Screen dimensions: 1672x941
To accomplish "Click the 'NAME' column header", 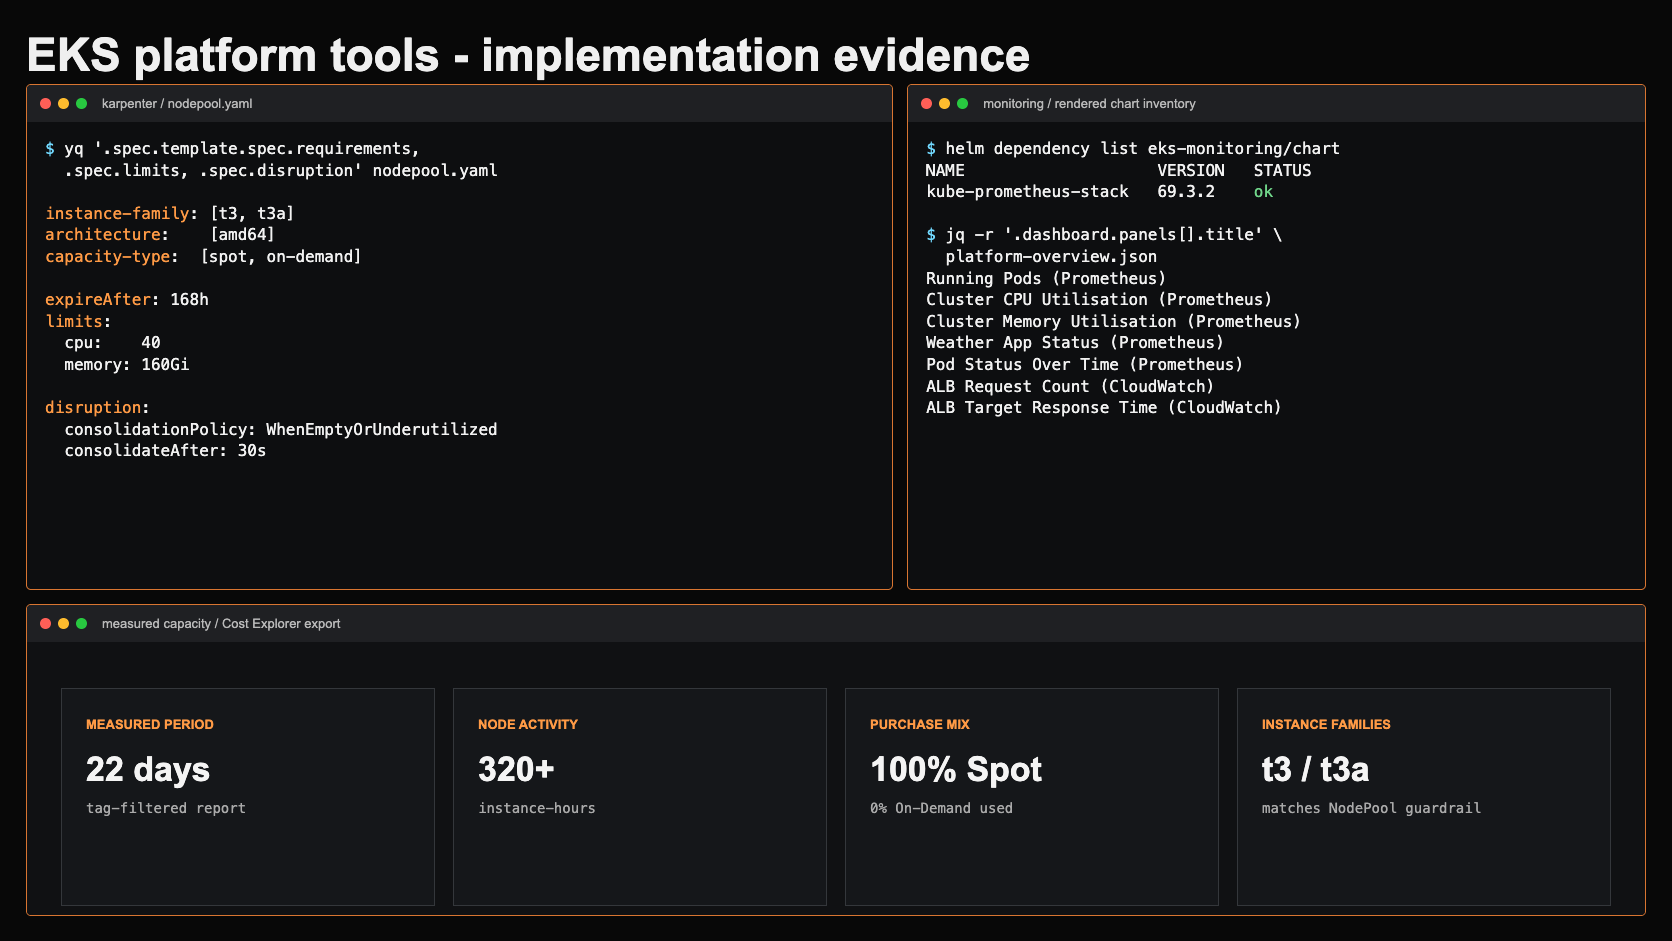I will pos(945,170).
